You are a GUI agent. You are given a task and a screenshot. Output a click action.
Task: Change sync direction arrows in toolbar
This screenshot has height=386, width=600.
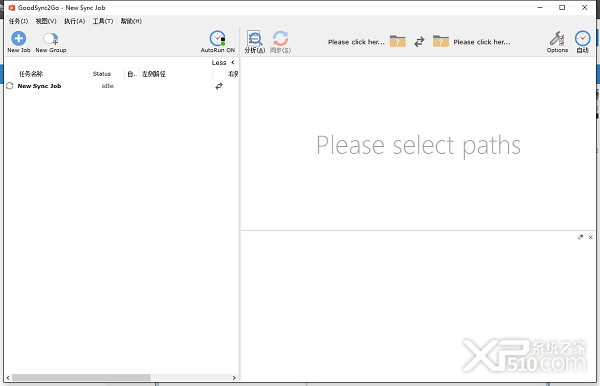(x=419, y=41)
